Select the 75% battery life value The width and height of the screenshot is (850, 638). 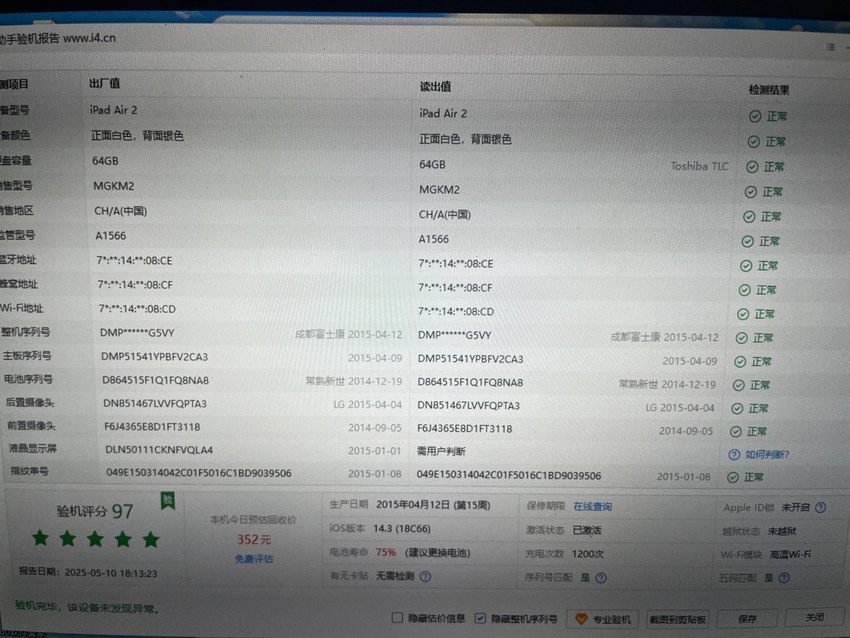(386, 552)
